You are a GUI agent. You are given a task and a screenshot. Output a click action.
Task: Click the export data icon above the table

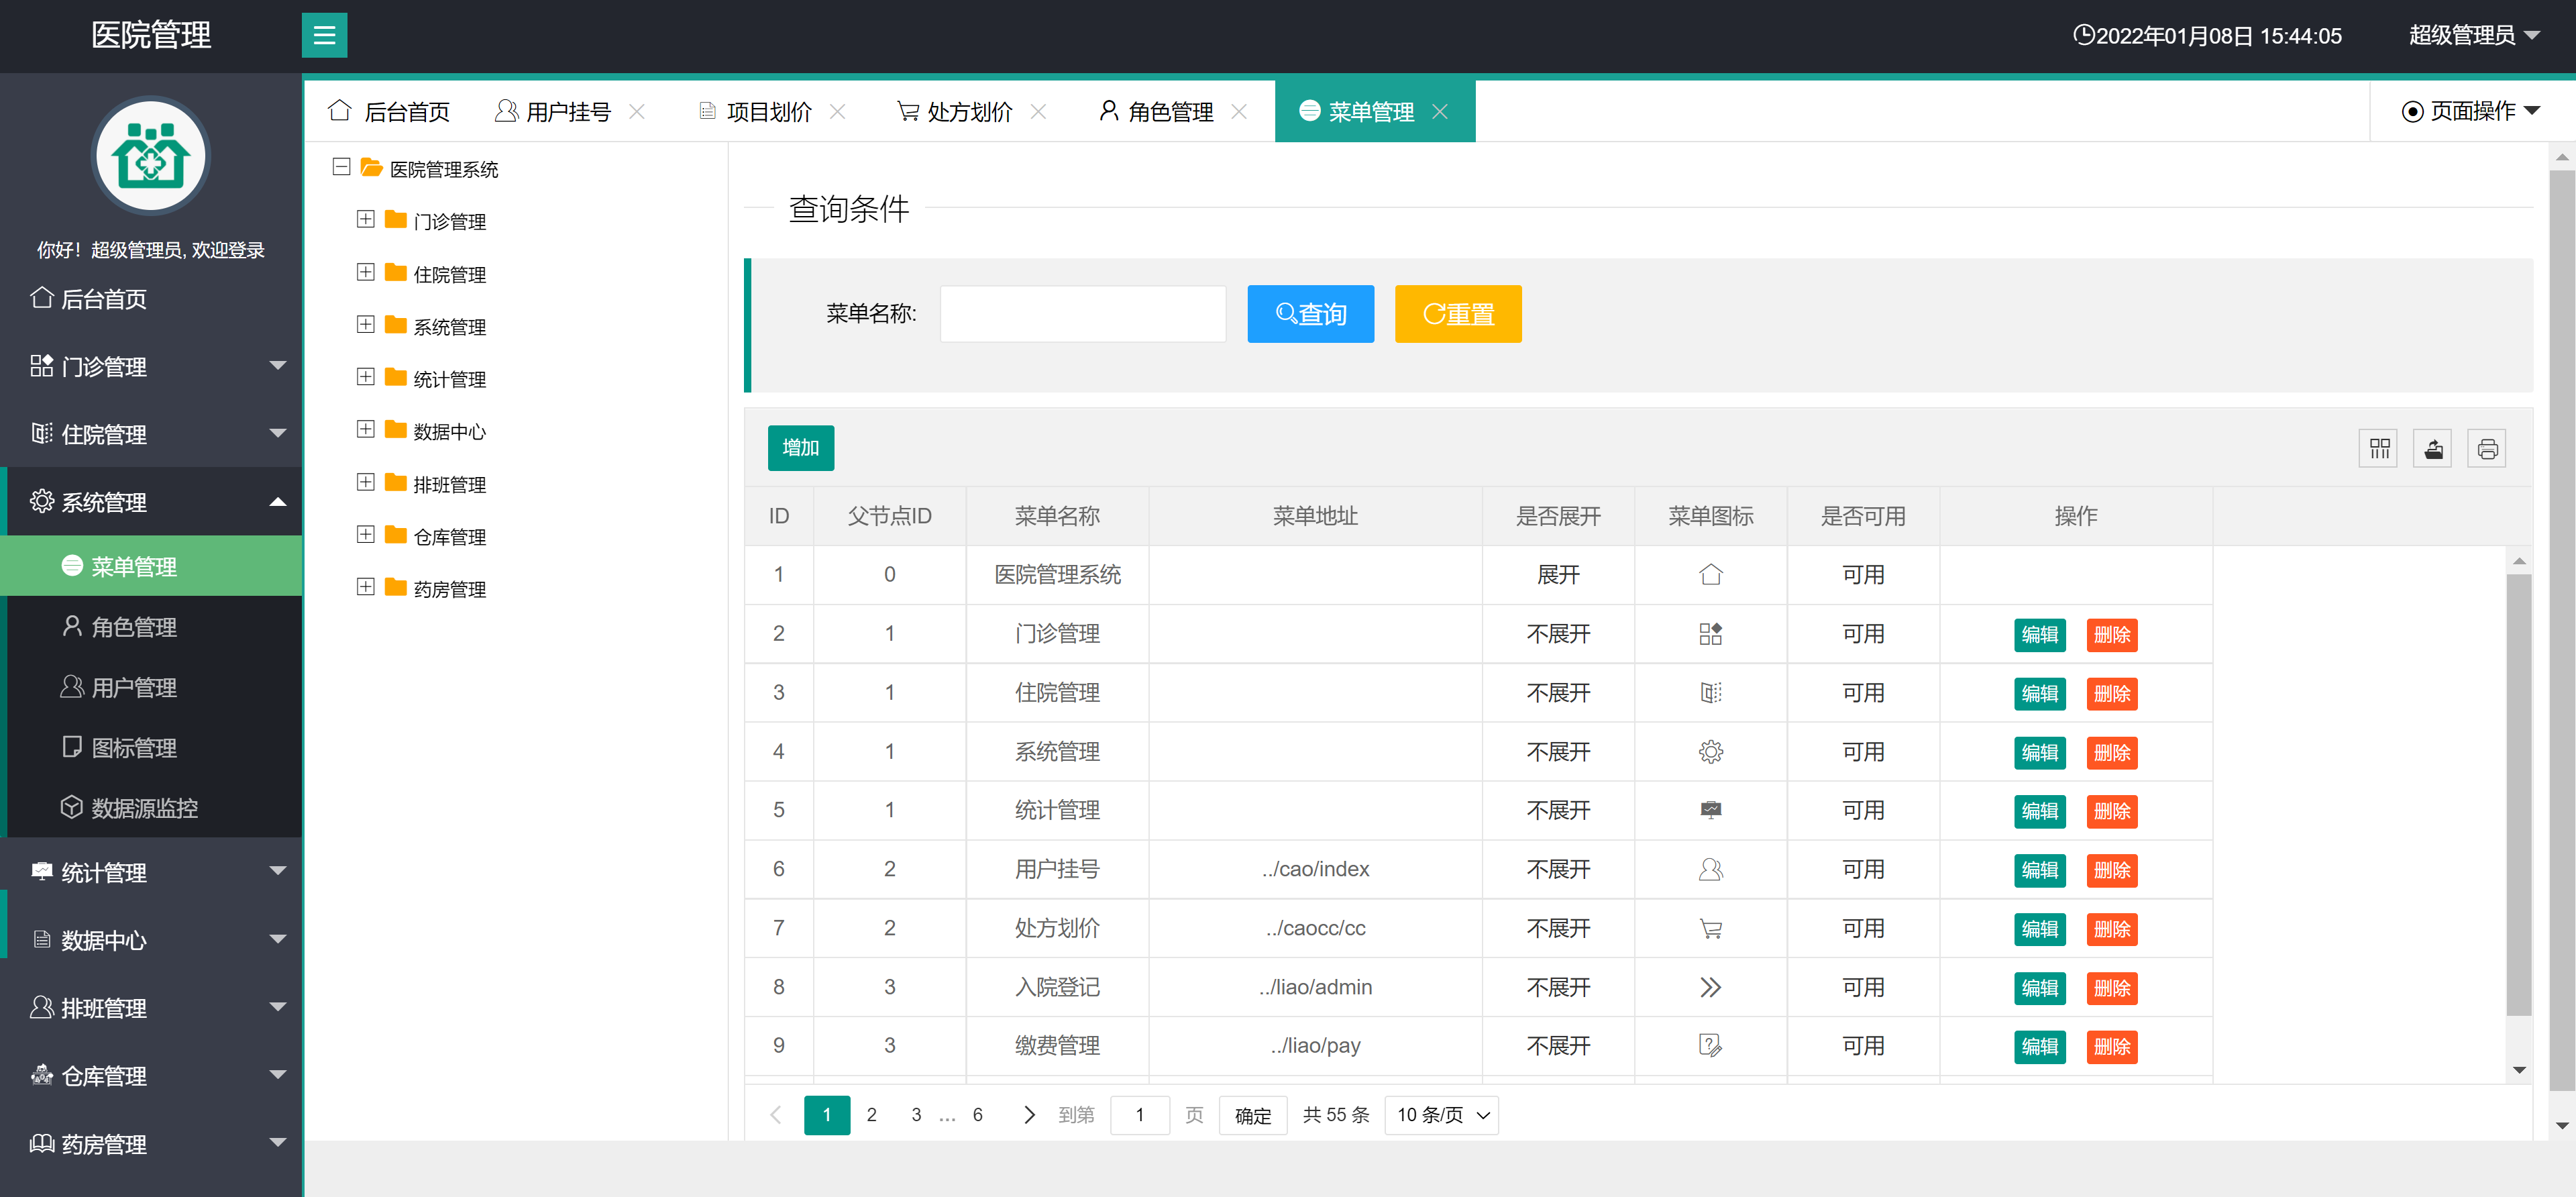[2433, 448]
